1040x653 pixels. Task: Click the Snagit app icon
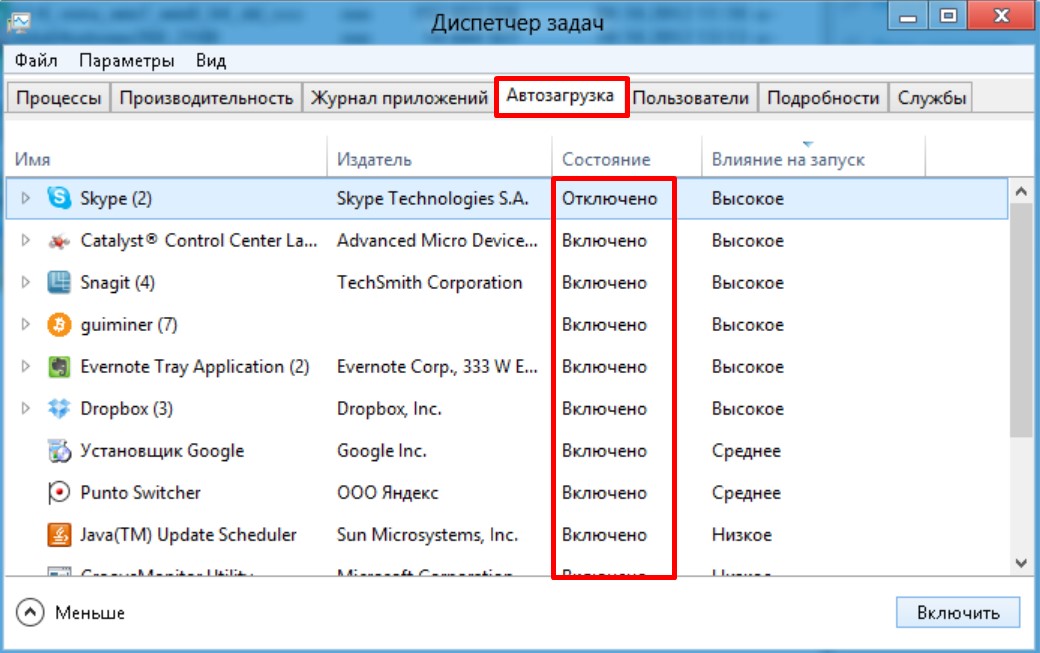pos(59,282)
